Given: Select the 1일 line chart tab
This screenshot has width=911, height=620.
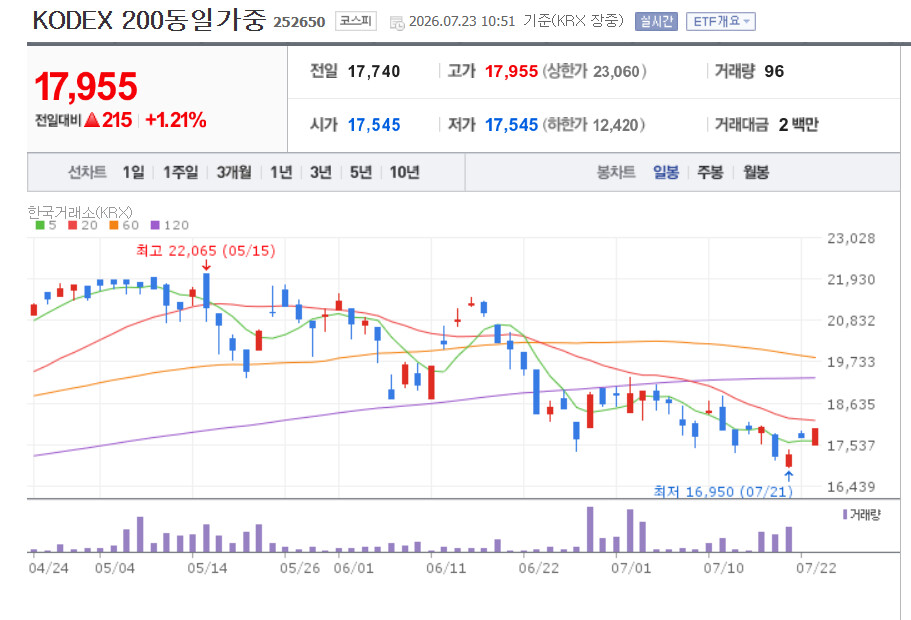Looking at the screenshot, I should pyautogui.click(x=133, y=172).
